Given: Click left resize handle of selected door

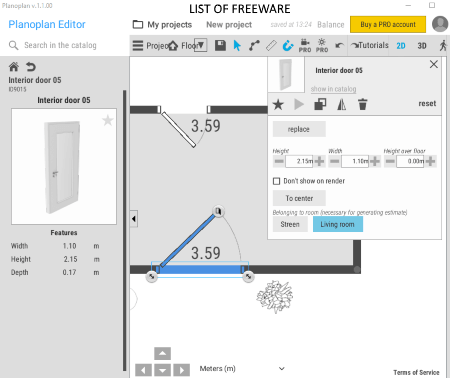Looking at the screenshot, I should click(152, 277).
